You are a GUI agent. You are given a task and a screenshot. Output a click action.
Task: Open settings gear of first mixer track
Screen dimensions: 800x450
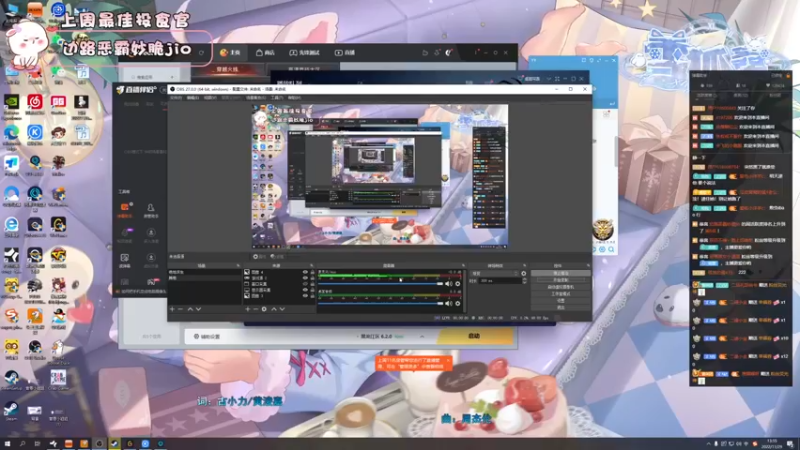pos(458,284)
